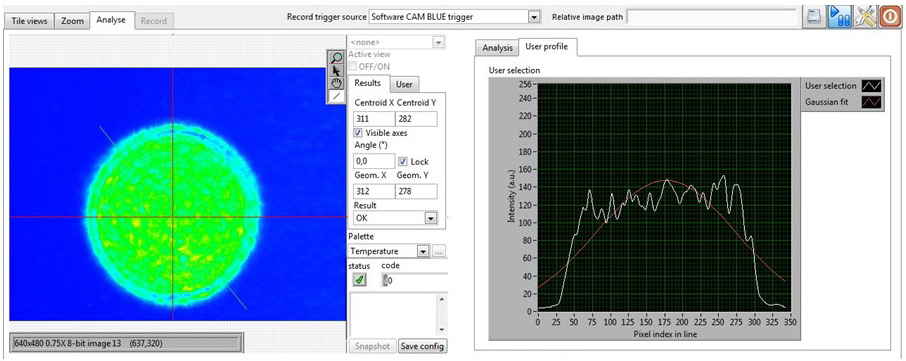The height and width of the screenshot is (361, 906).
Task: Select the line profile drawing tool
Action: [x=337, y=96]
